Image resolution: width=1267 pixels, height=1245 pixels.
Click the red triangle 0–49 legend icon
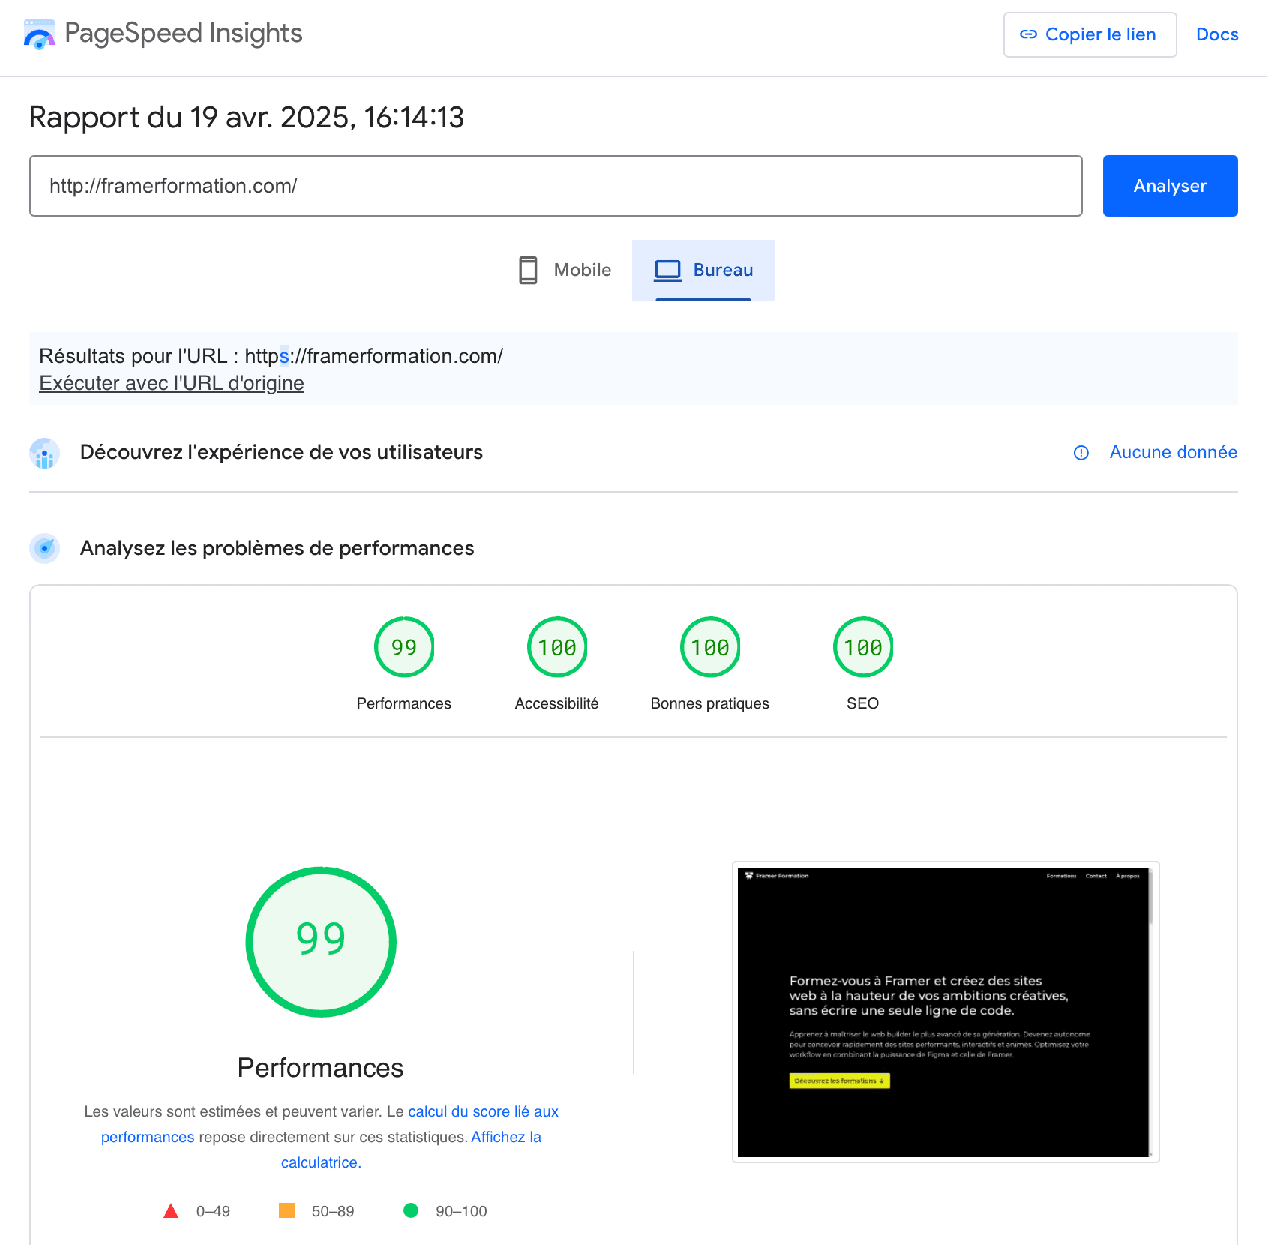click(x=171, y=1211)
